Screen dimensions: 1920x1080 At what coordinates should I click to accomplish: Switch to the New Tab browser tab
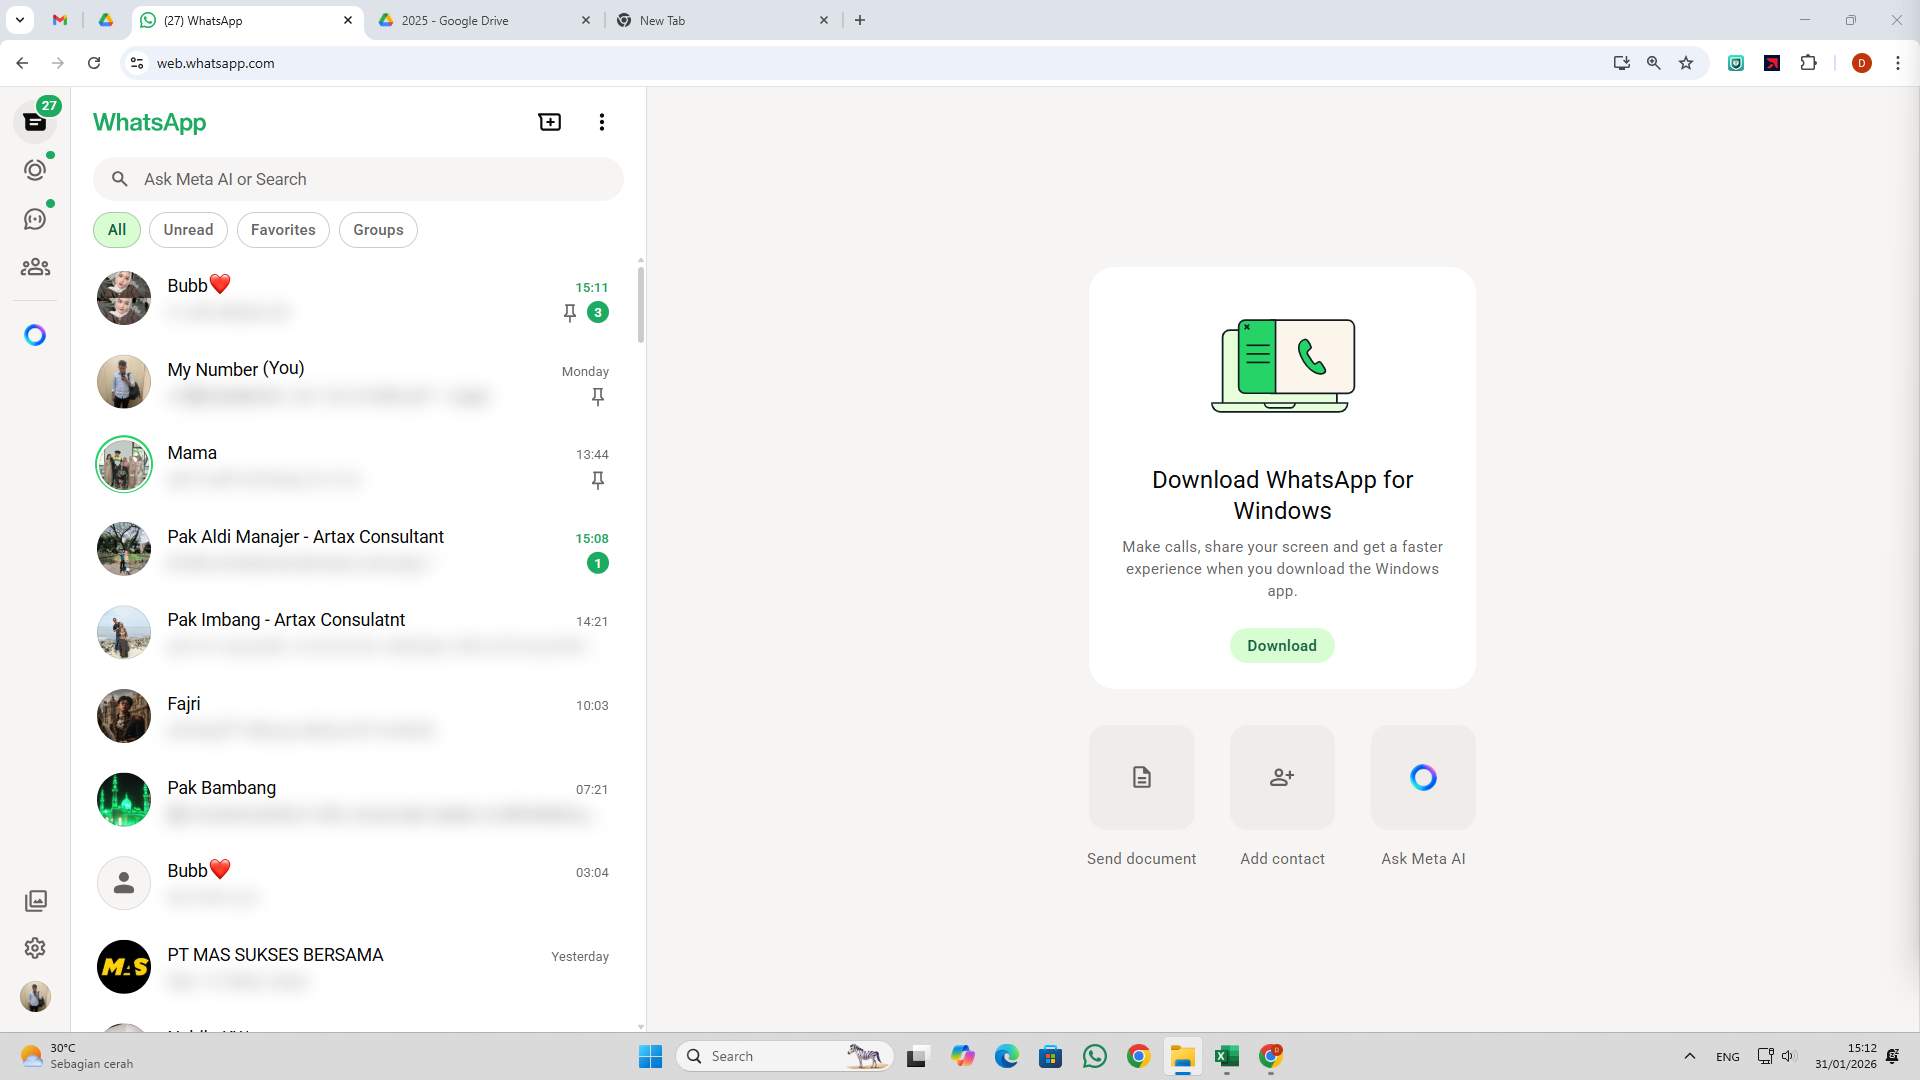(662, 20)
